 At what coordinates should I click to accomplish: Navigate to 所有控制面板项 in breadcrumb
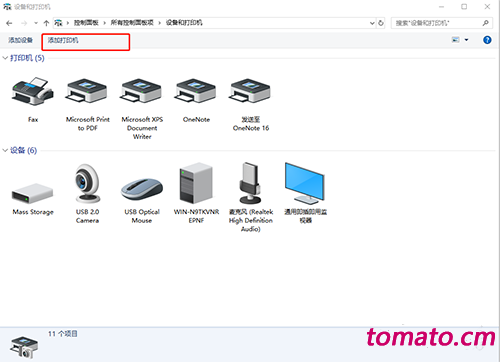(x=132, y=23)
